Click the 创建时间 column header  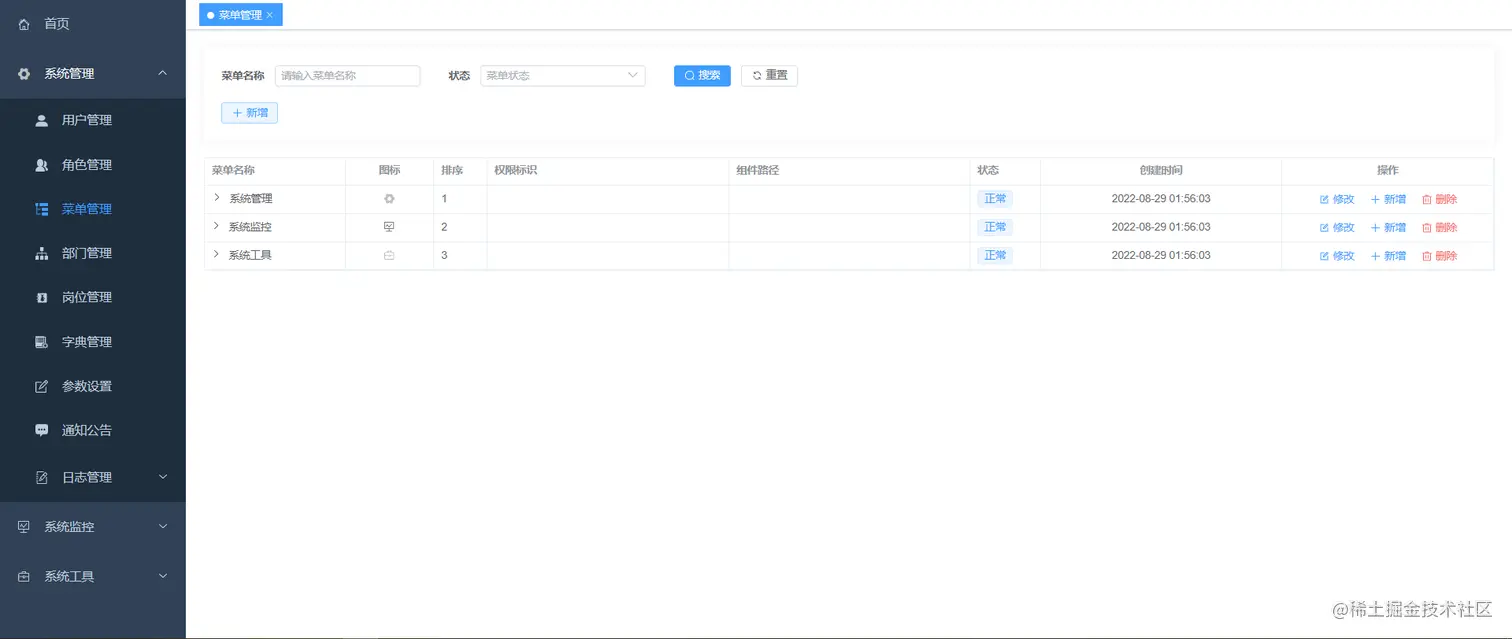point(1161,171)
